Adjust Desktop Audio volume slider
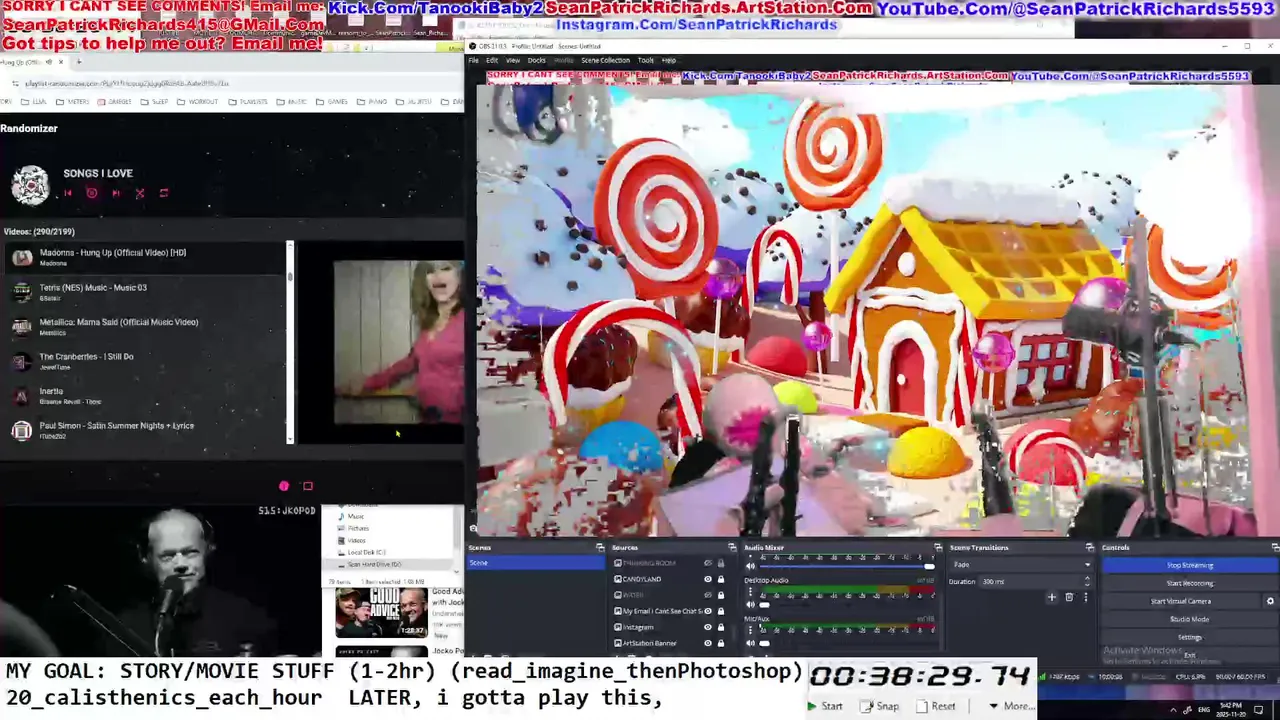The height and width of the screenshot is (720, 1280). coord(848,604)
